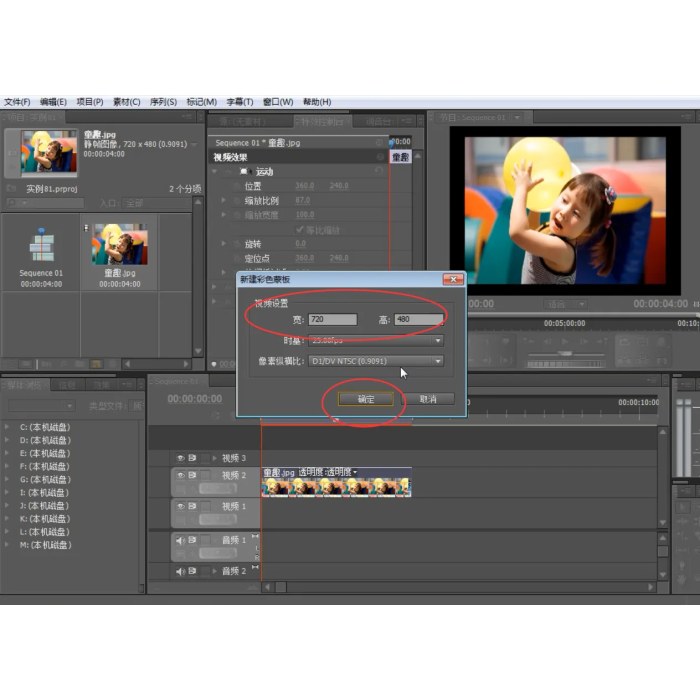Click the Play button in program monitor
Screen dimensions: 700x700
[565, 342]
